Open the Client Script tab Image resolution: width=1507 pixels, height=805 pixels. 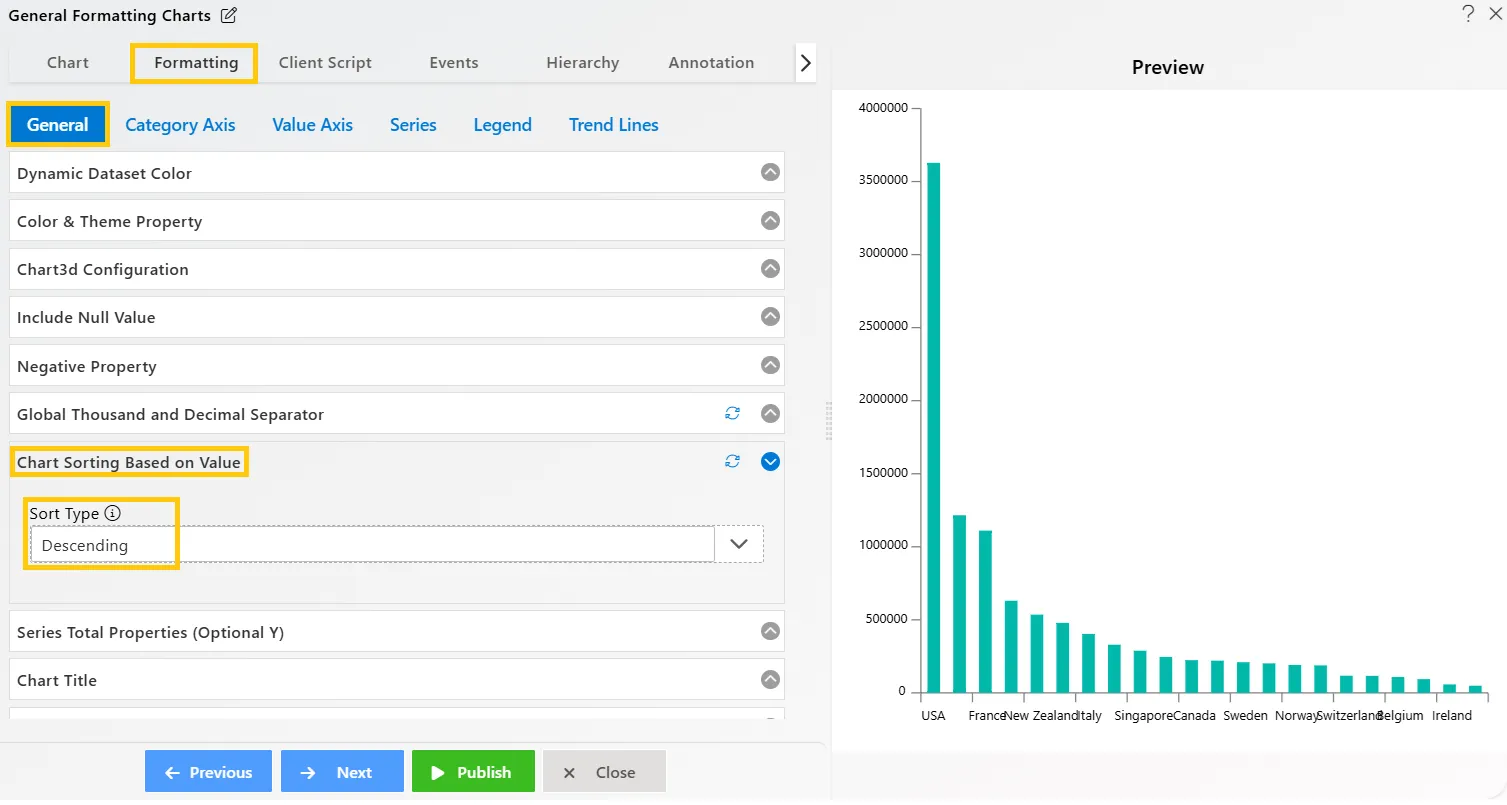pyautogui.click(x=325, y=63)
